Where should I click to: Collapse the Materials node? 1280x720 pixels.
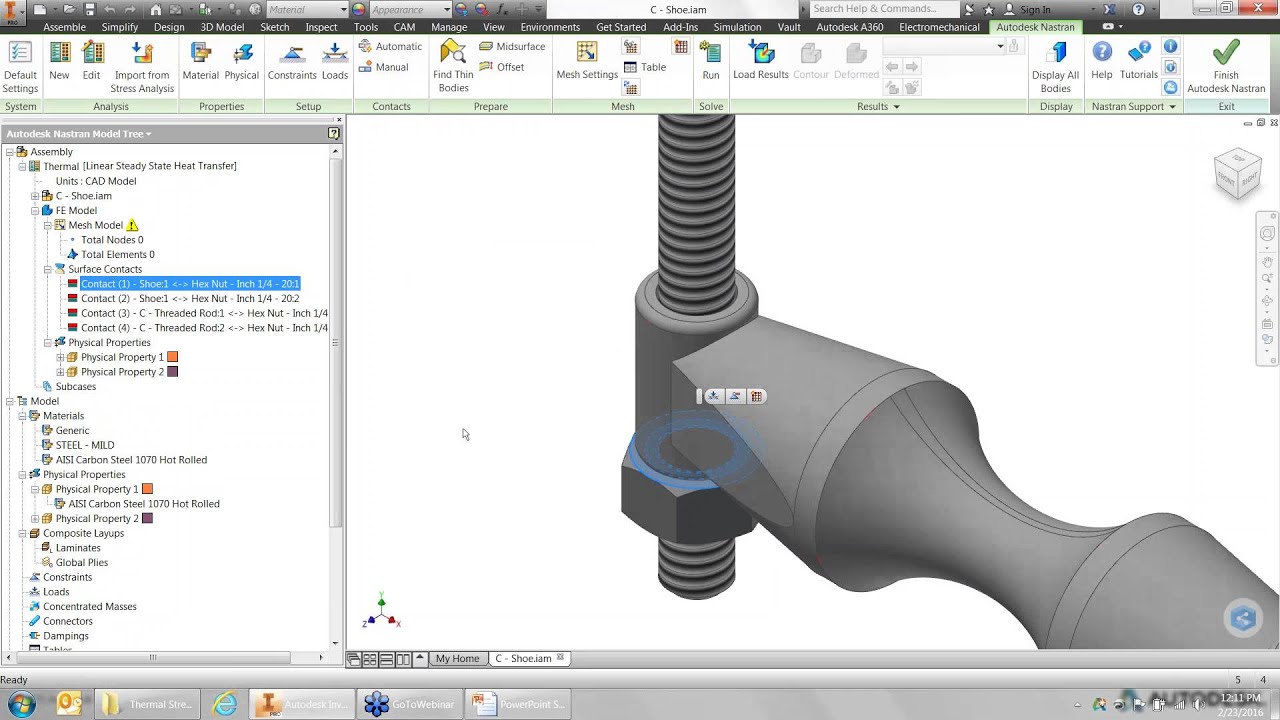point(22,416)
